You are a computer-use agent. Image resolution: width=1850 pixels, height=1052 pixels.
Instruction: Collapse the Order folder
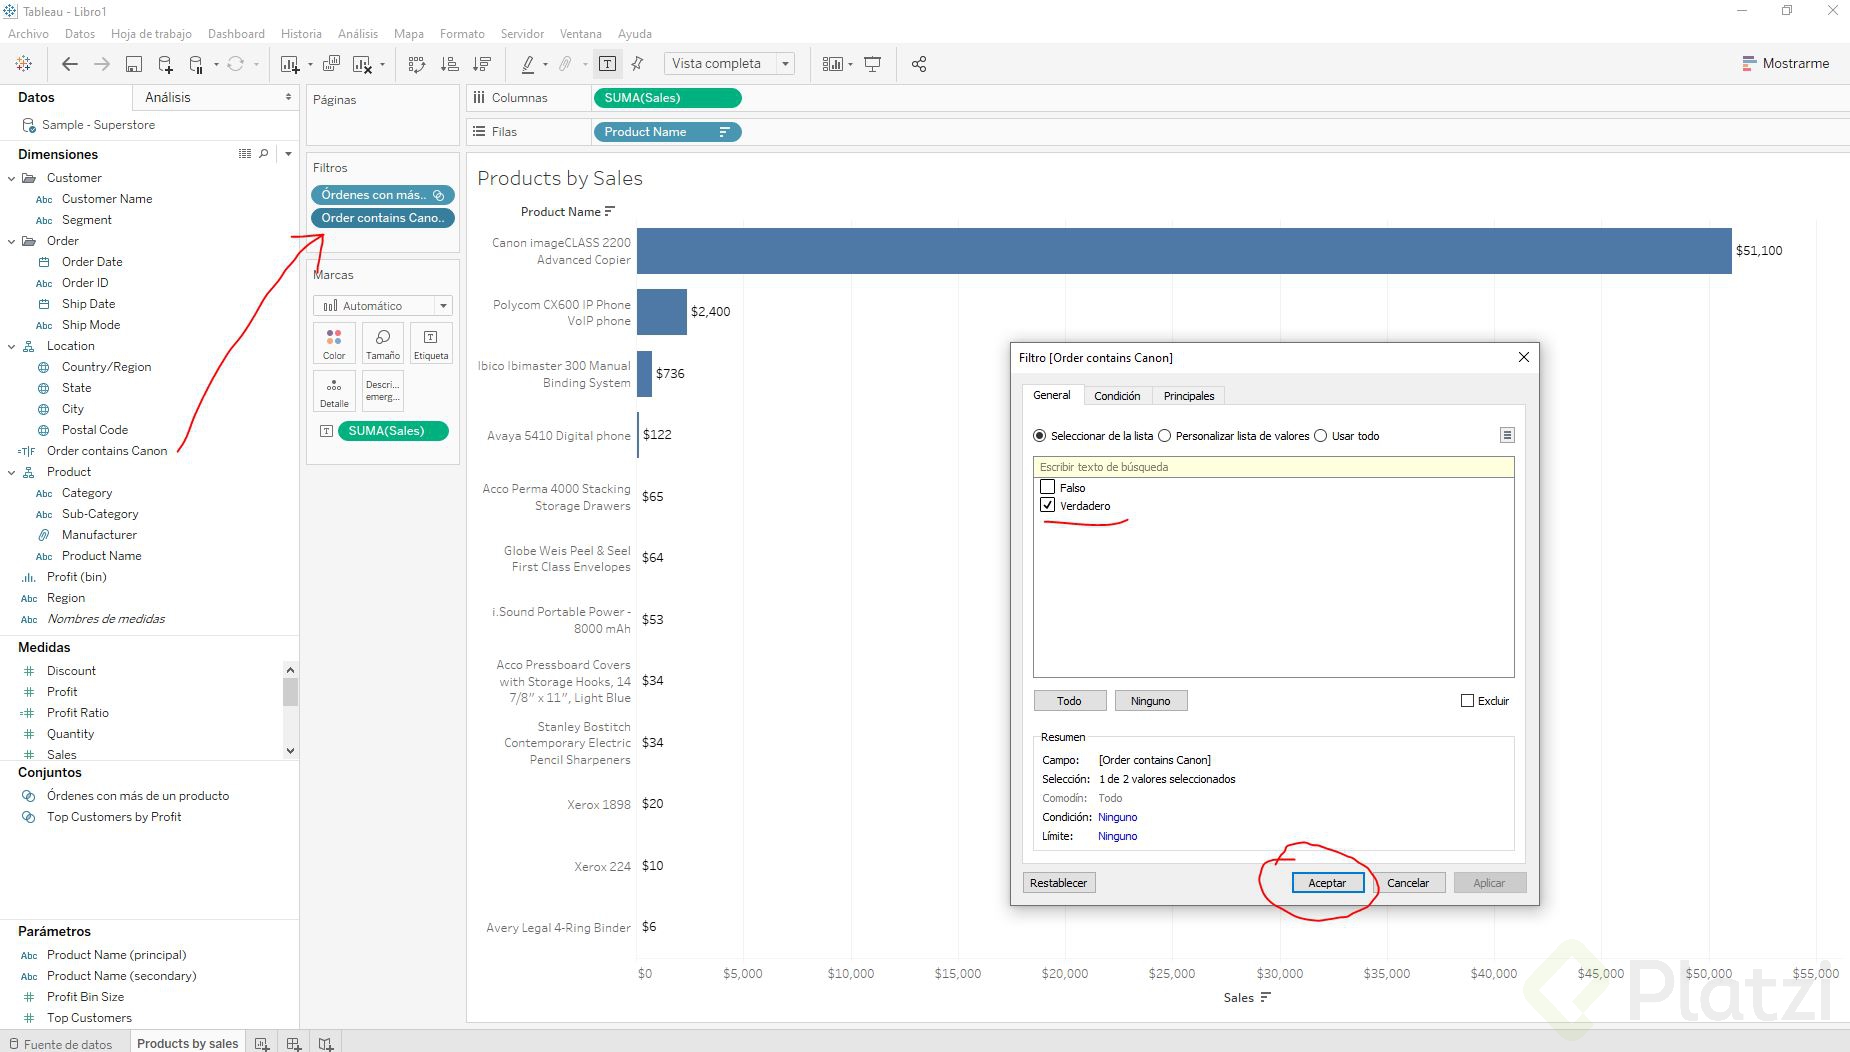pos(11,241)
